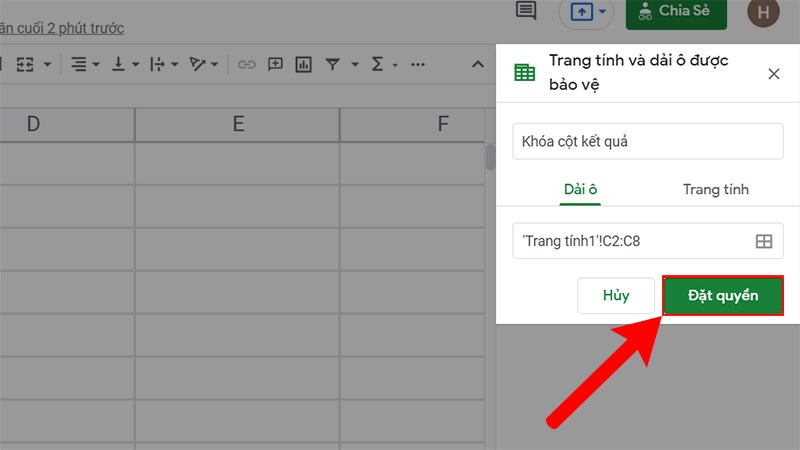Image resolution: width=800 pixels, height=450 pixels.
Task: Open text rotation dropdown arrow
Action: tap(215, 65)
